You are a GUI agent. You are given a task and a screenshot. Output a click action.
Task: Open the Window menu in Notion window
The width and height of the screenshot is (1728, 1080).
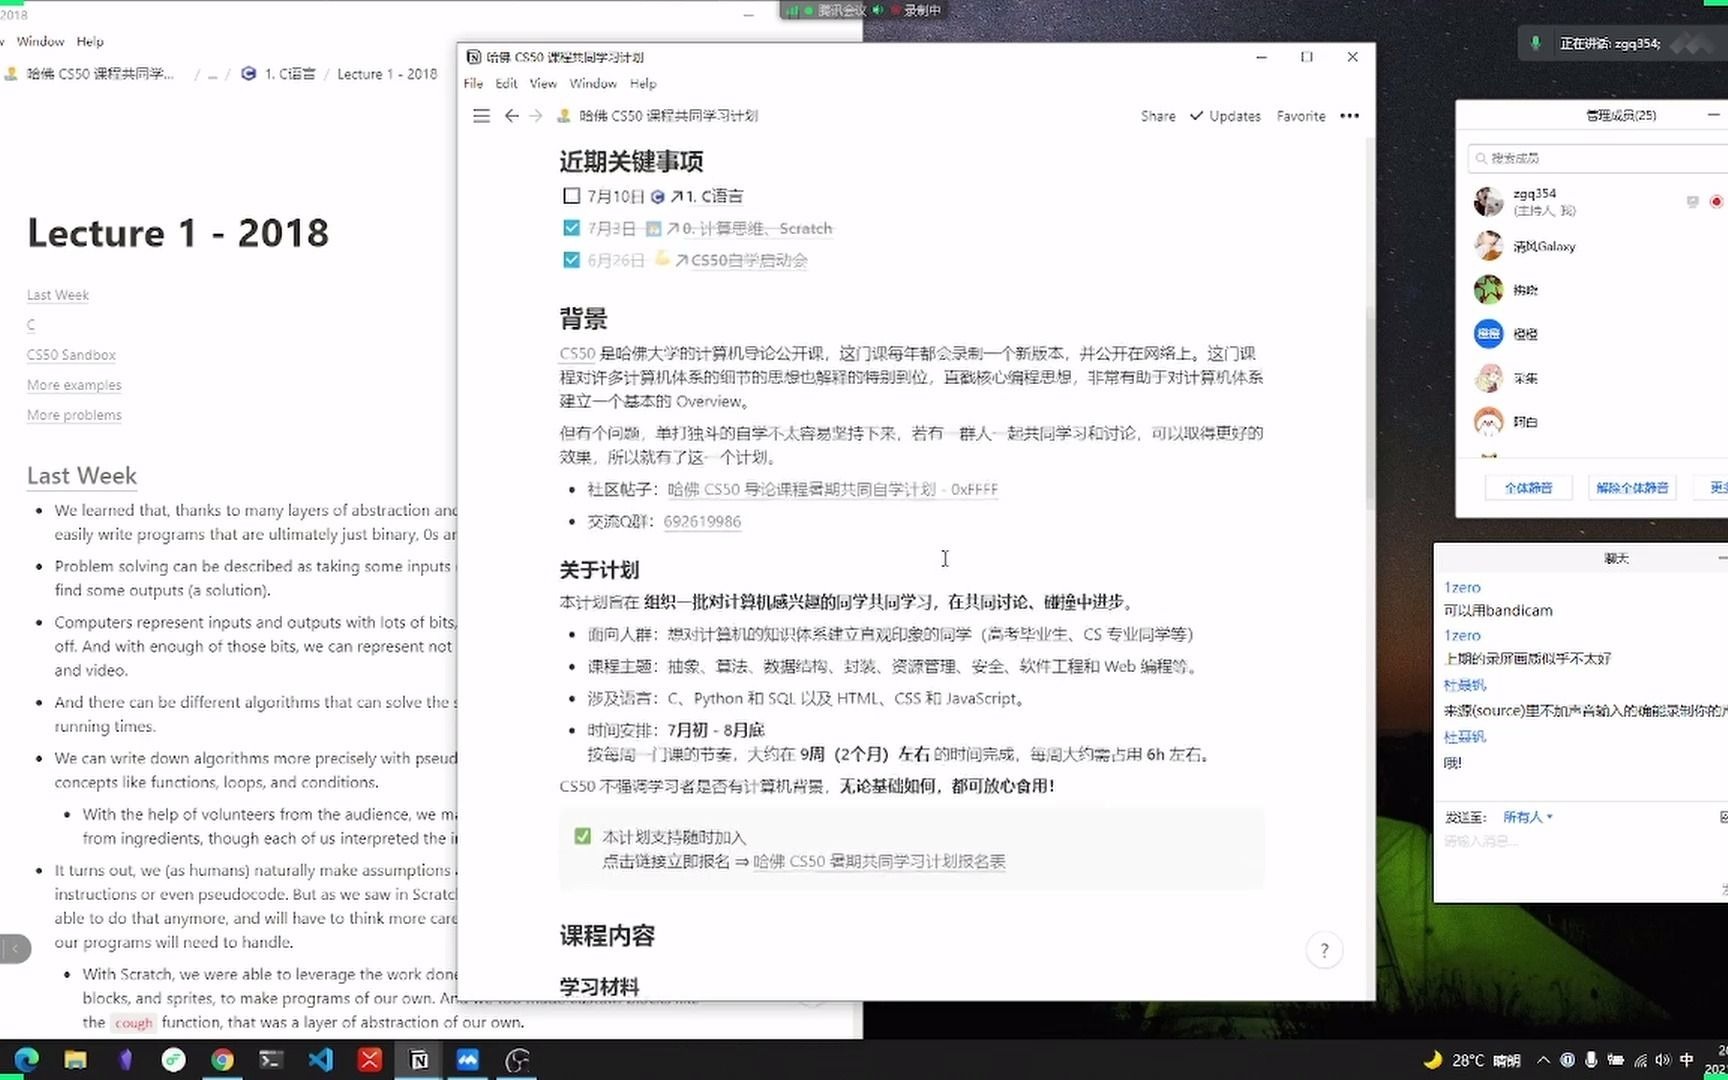pos(593,84)
